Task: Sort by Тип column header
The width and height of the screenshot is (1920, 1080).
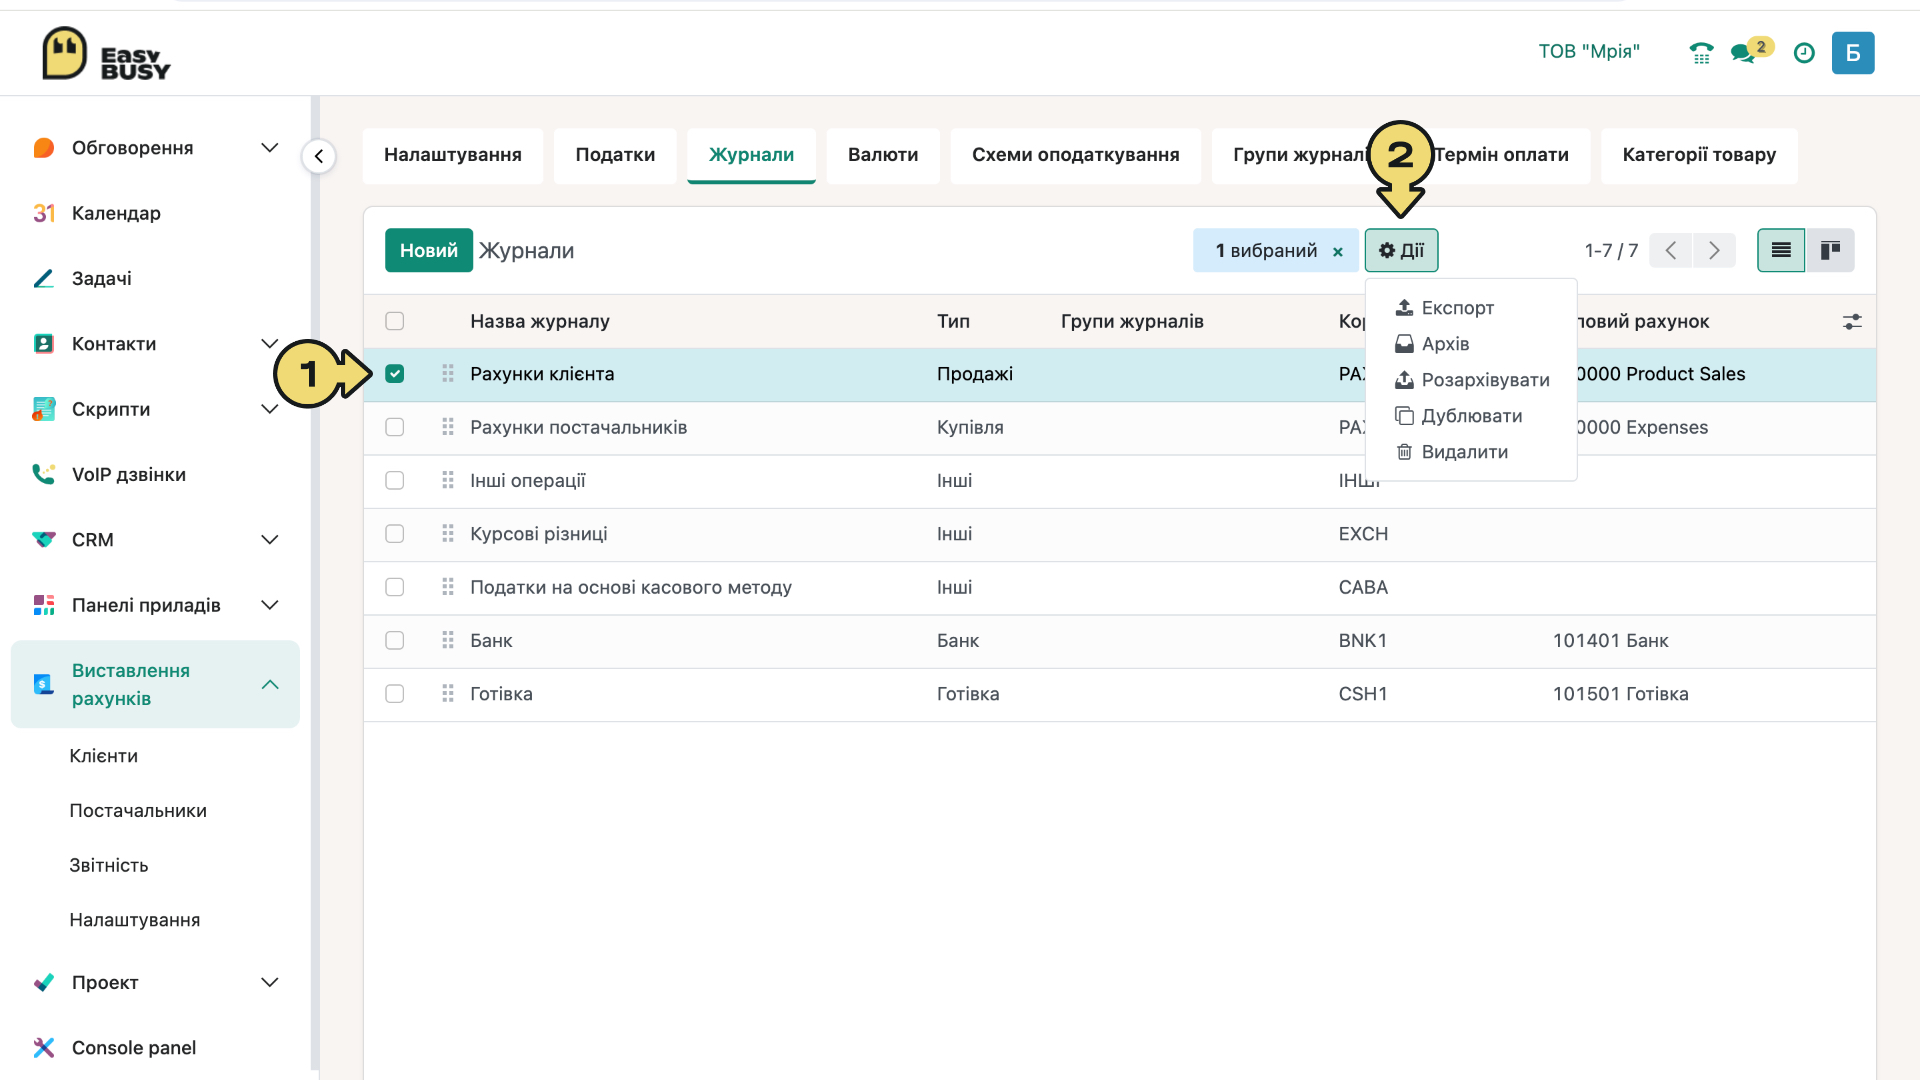Action: pyautogui.click(x=953, y=321)
